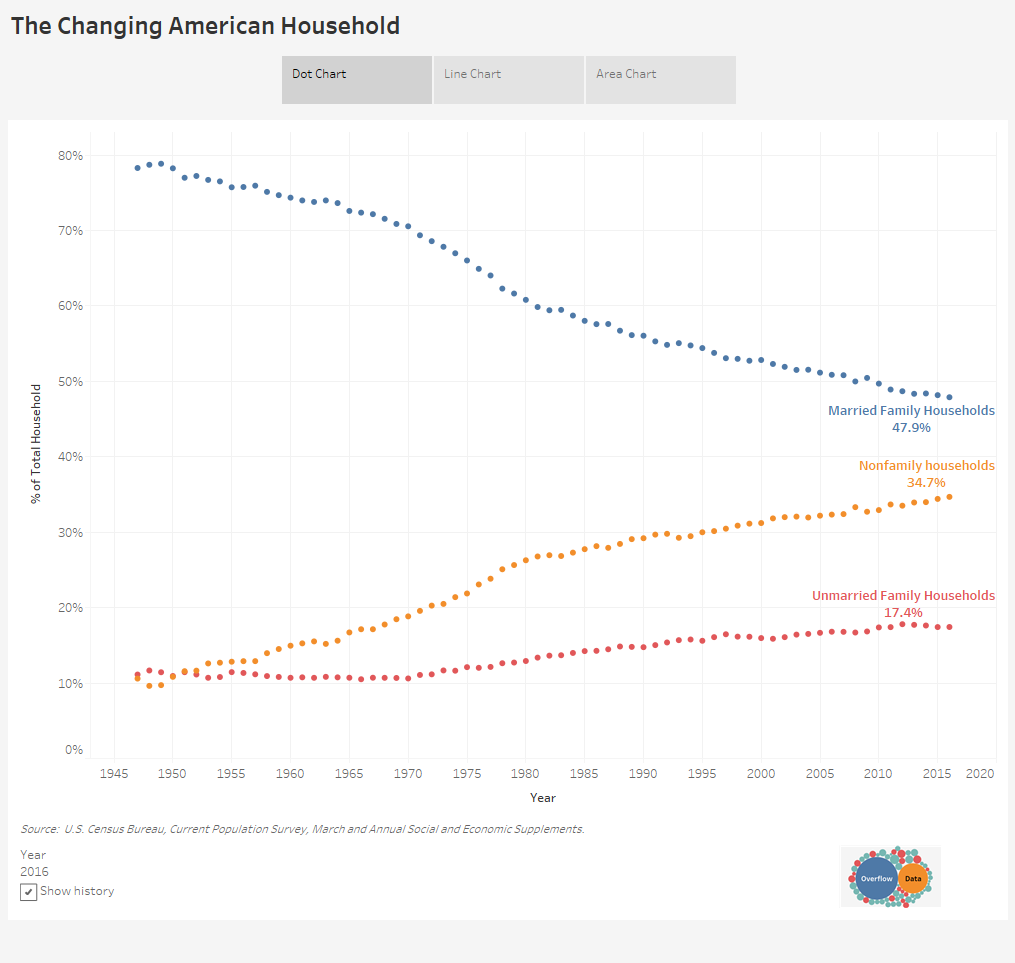Click the Unmarried Family Households label
The width and height of the screenshot is (1015, 963).
(x=903, y=595)
